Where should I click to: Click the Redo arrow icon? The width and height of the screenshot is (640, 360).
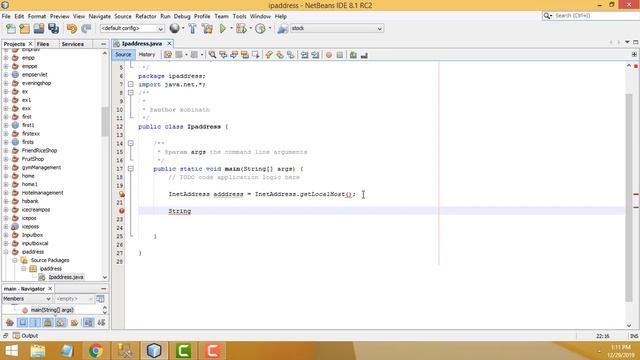[x=86, y=29]
